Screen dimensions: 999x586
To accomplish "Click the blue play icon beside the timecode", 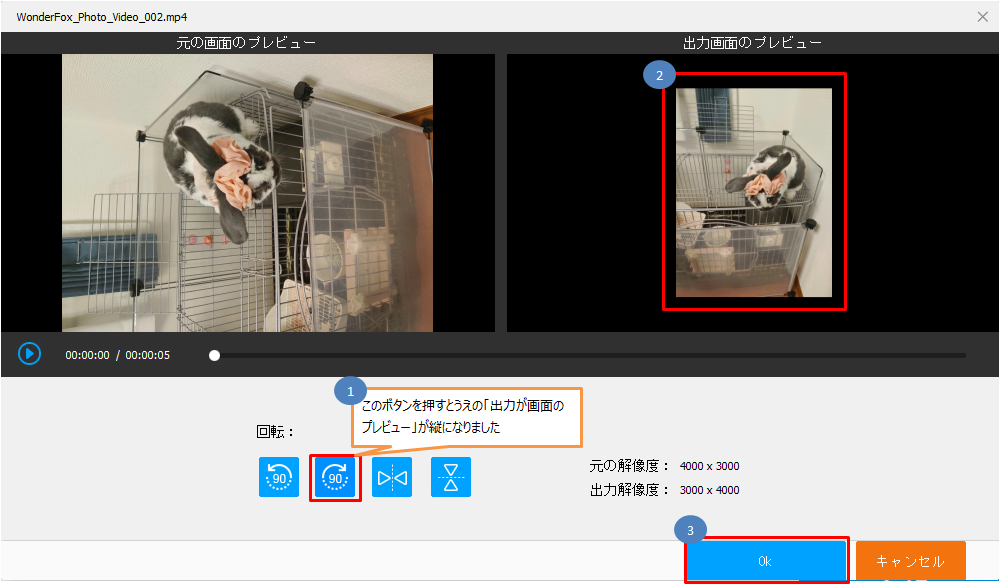I will pyautogui.click(x=28, y=353).
